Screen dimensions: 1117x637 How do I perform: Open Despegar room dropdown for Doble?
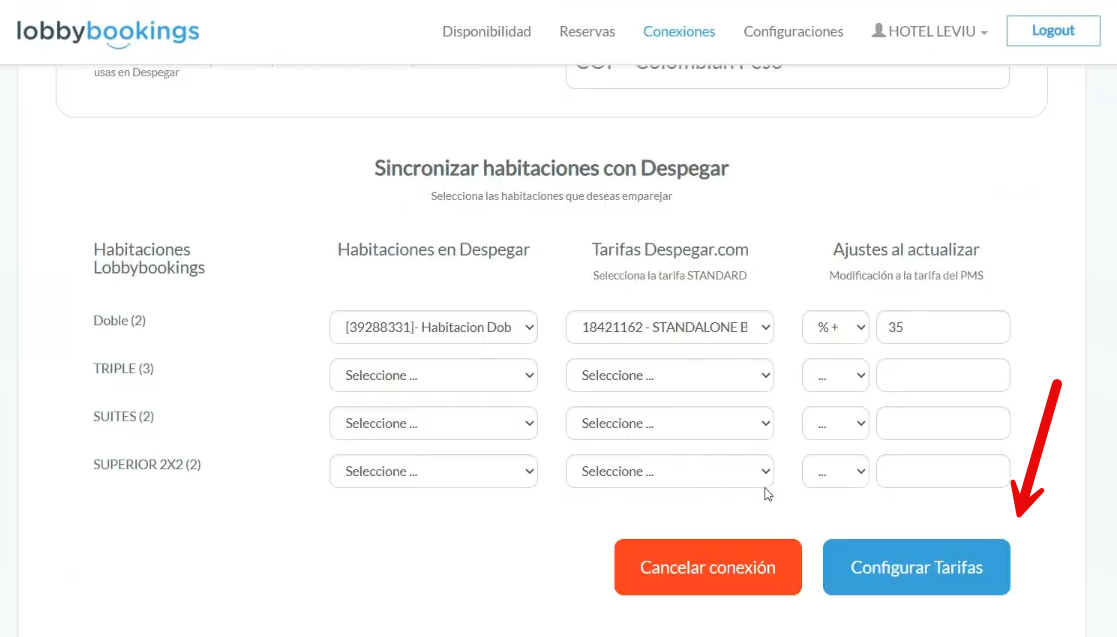(434, 327)
